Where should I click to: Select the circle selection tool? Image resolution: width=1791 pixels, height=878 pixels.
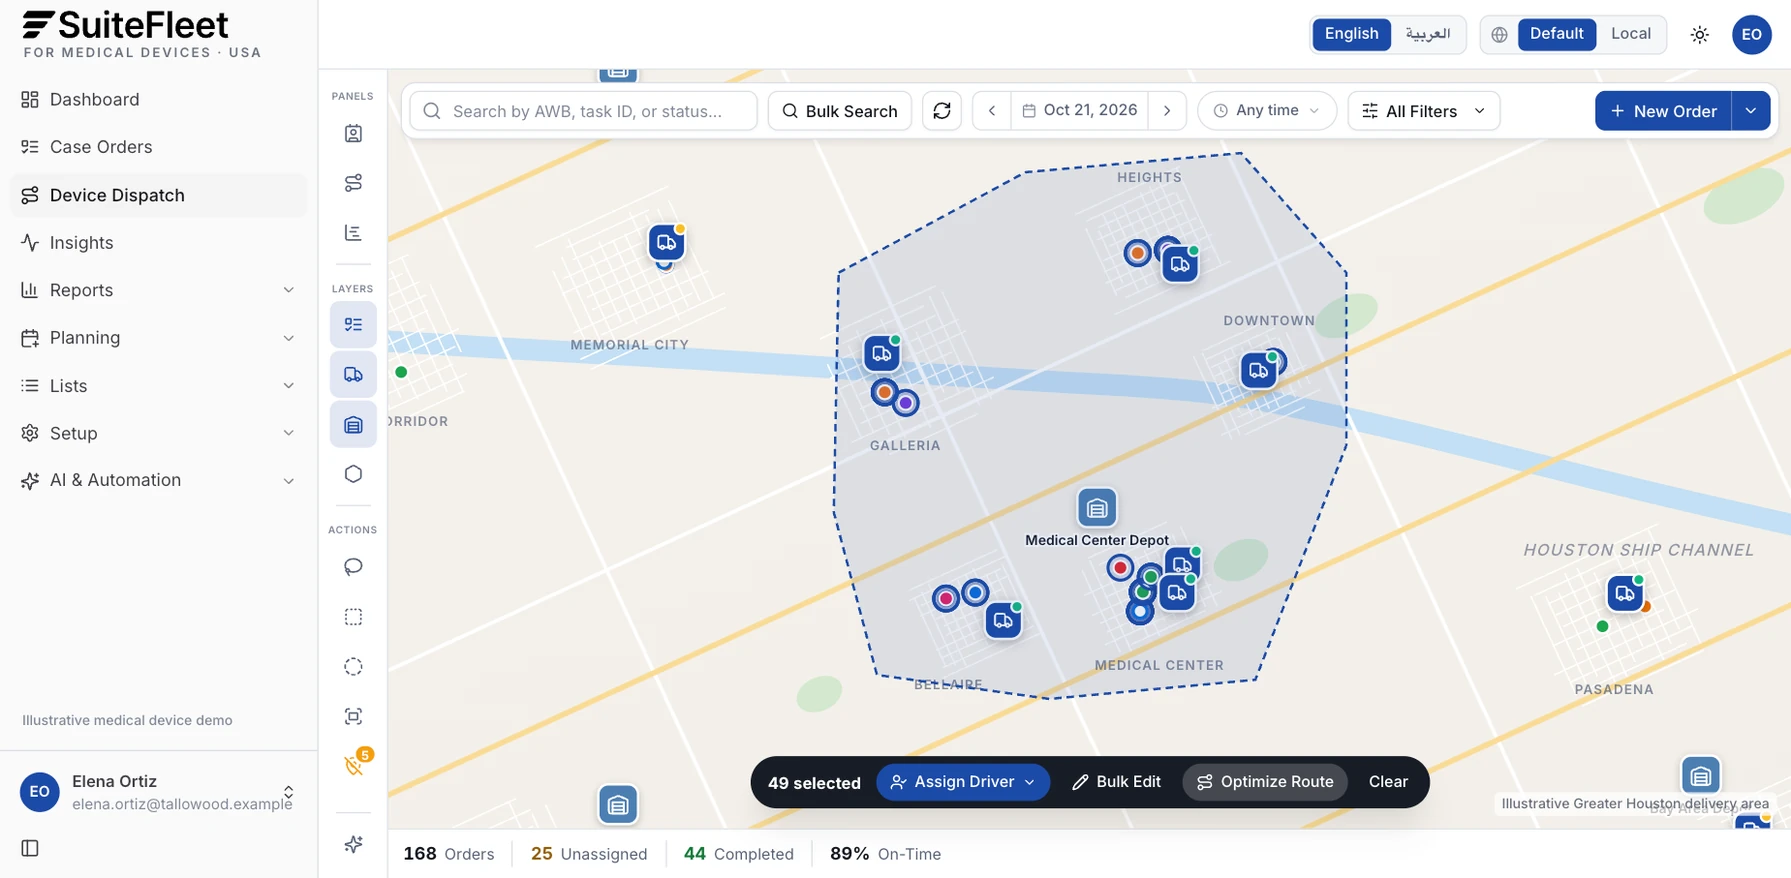[x=353, y=667]
